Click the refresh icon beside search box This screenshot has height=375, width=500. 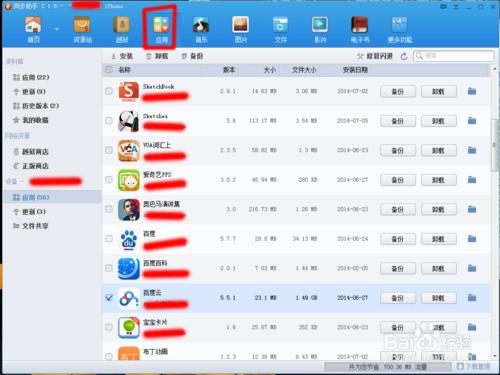pyautogui.click(x=404, y=56)
